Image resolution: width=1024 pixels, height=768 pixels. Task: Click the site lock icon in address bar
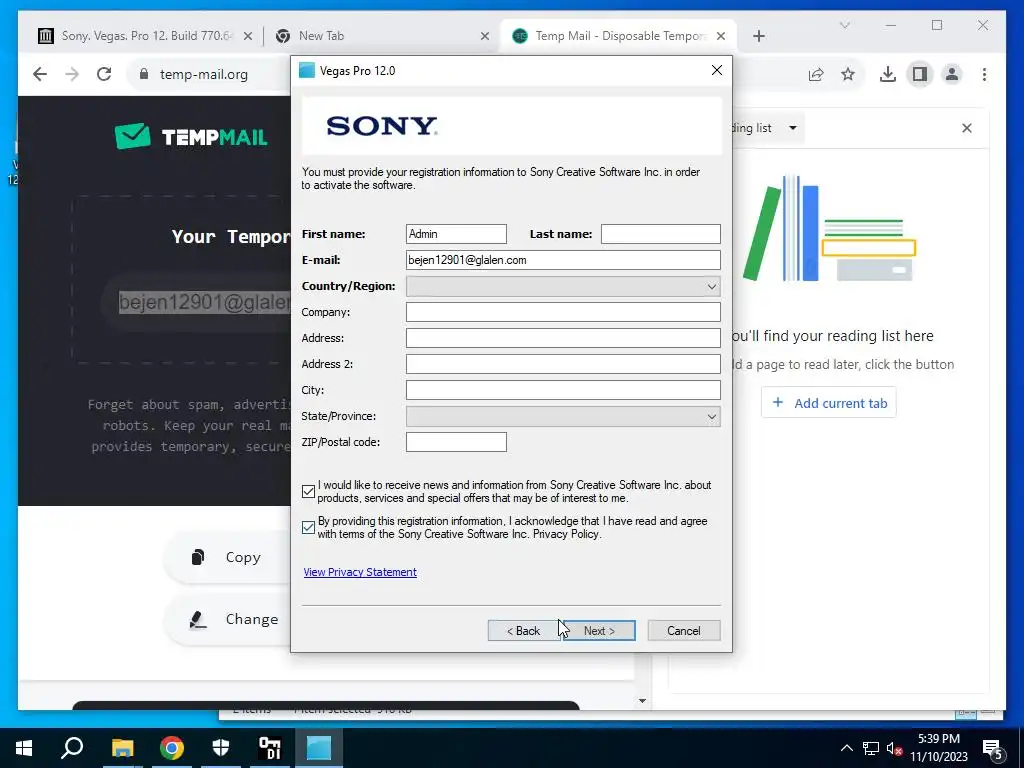144,74
